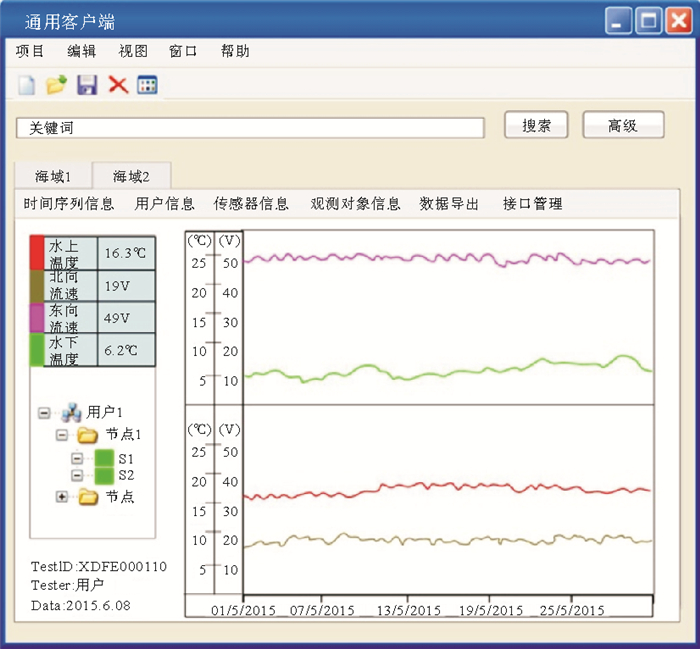This screenshot has width=700, height=649.
Task: Open 时间序列信息 section
Action: 69,204
